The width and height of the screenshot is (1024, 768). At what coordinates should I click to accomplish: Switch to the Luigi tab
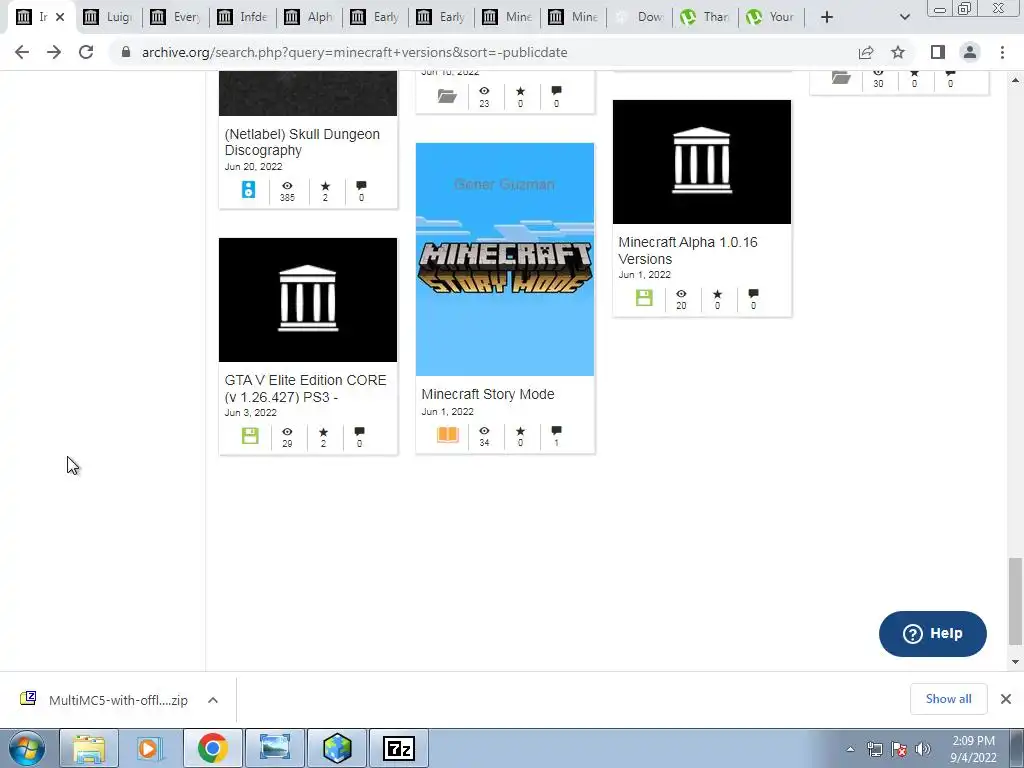click(x=108, y=17)
